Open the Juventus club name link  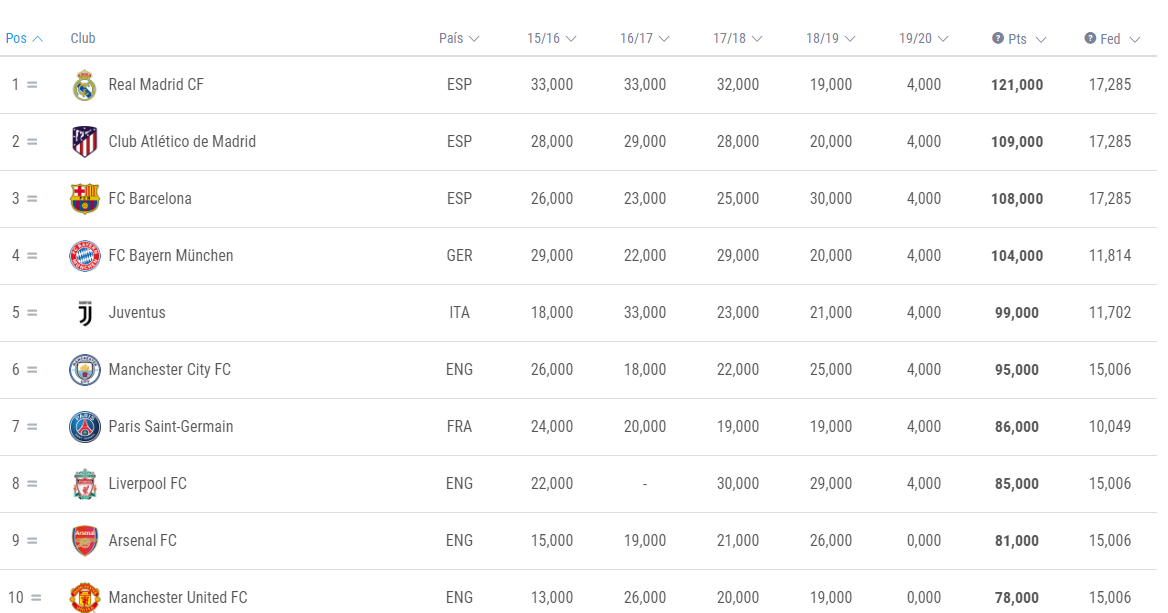[x=137, y=313]
